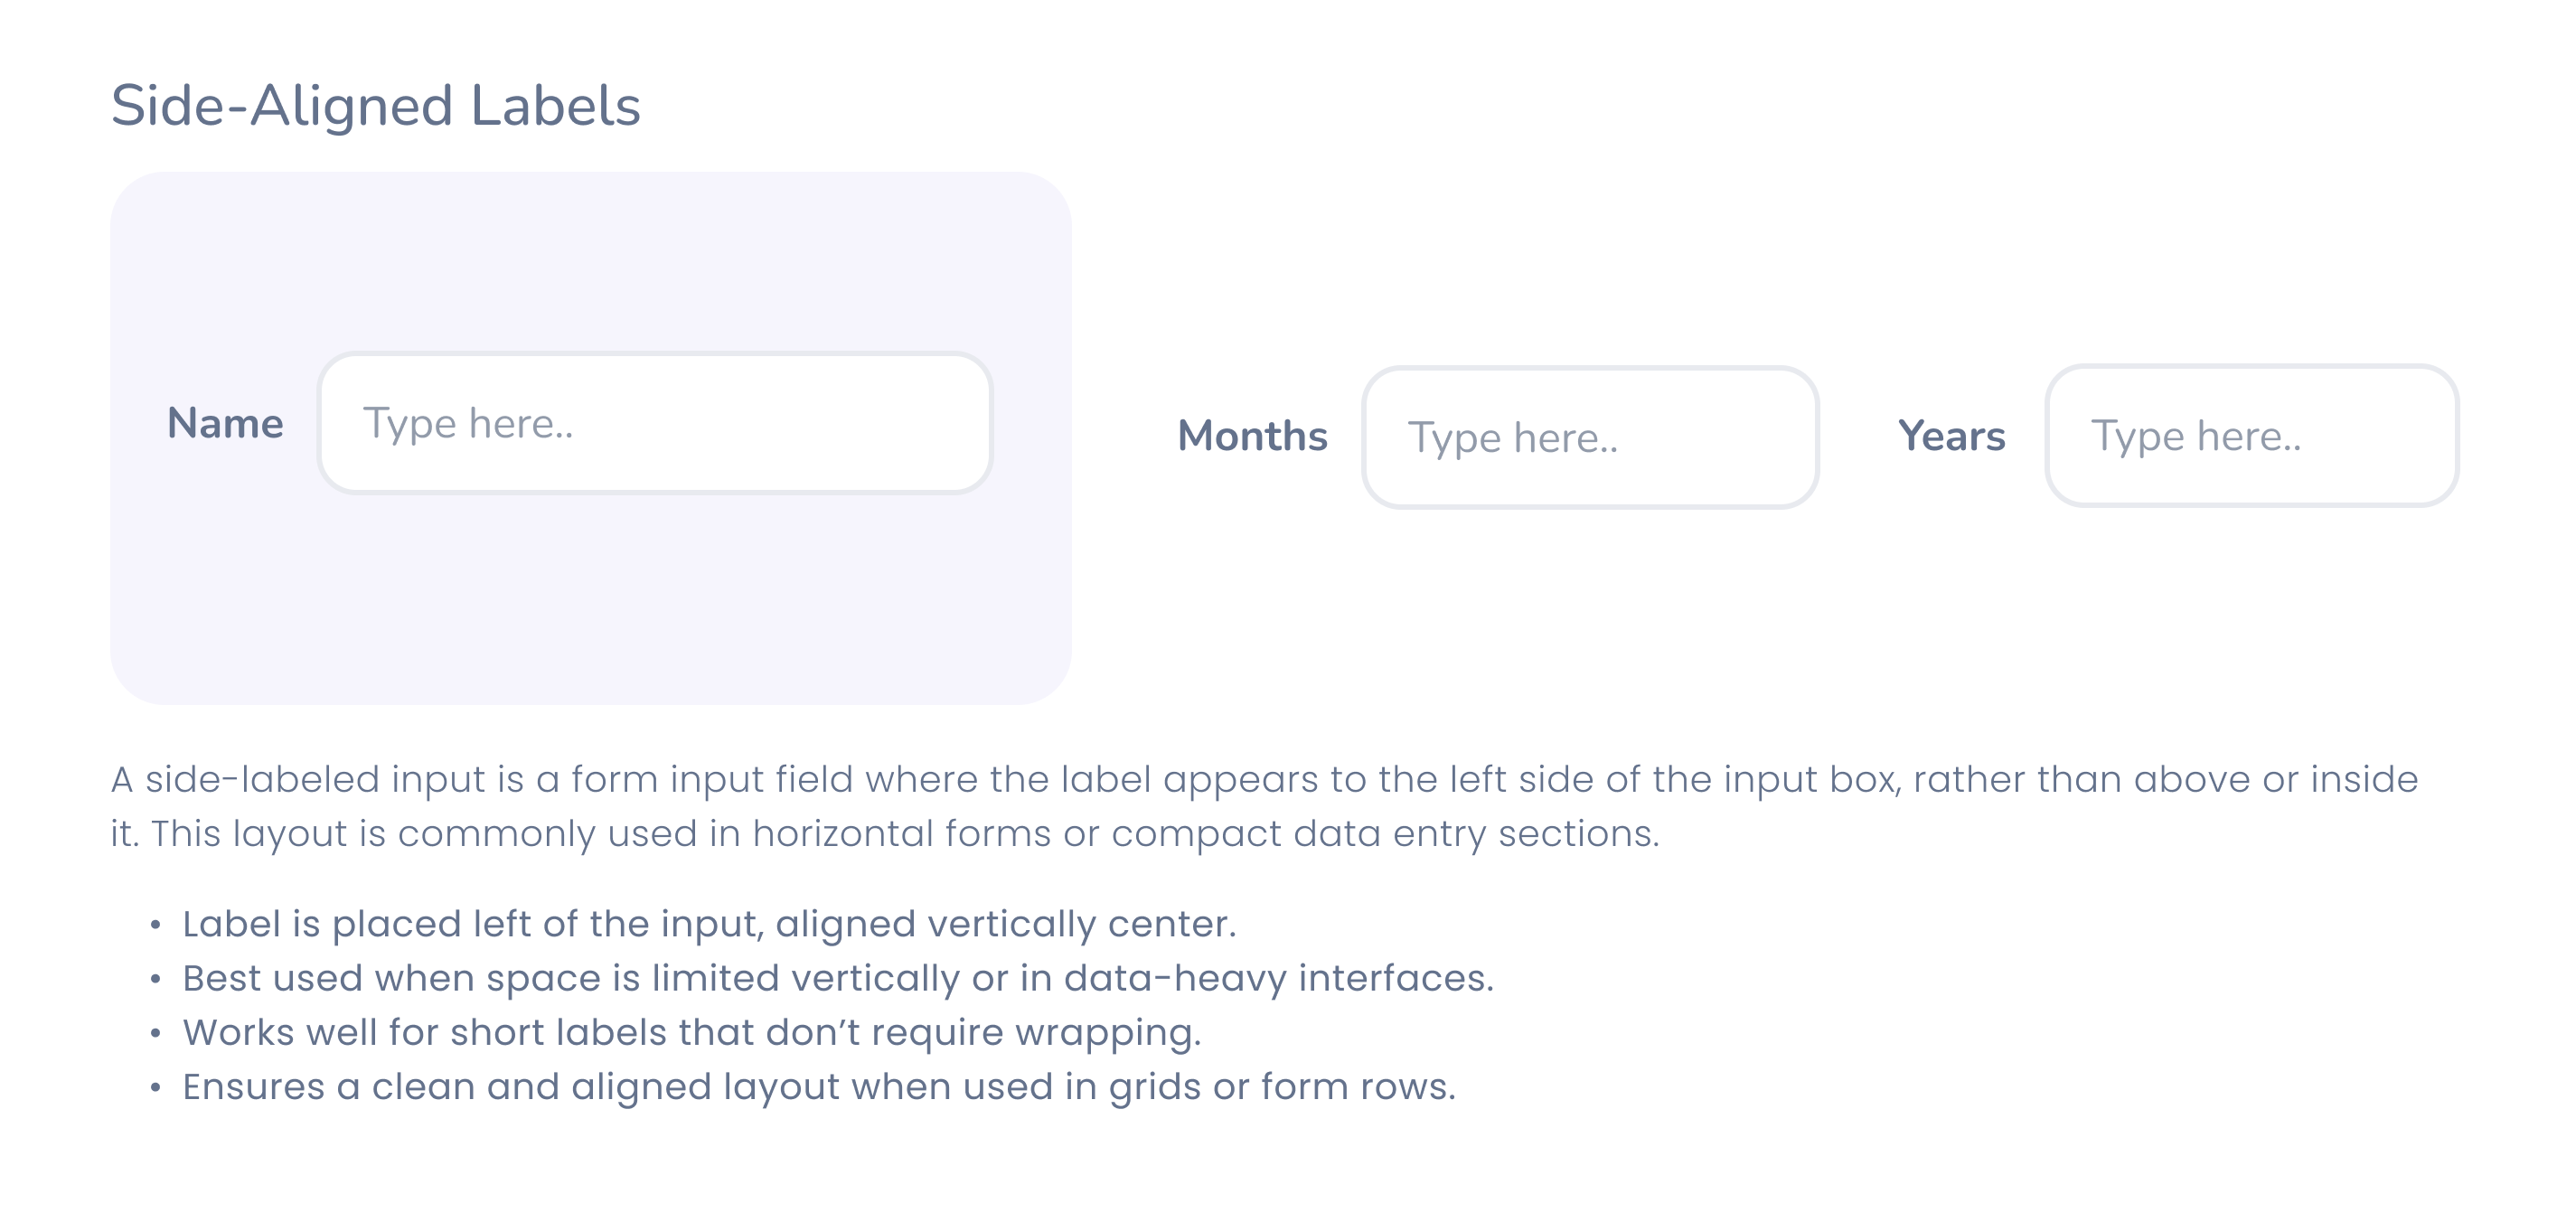Click the Months label text
The width and height of the screenshot is (2576, 1222).
1252,436
